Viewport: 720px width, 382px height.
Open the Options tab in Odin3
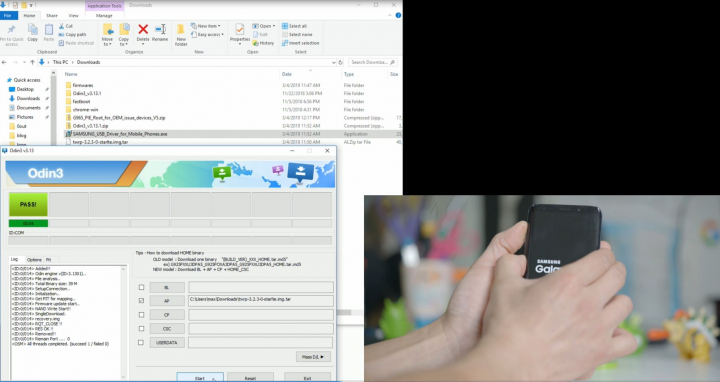[x=34, y=260]
